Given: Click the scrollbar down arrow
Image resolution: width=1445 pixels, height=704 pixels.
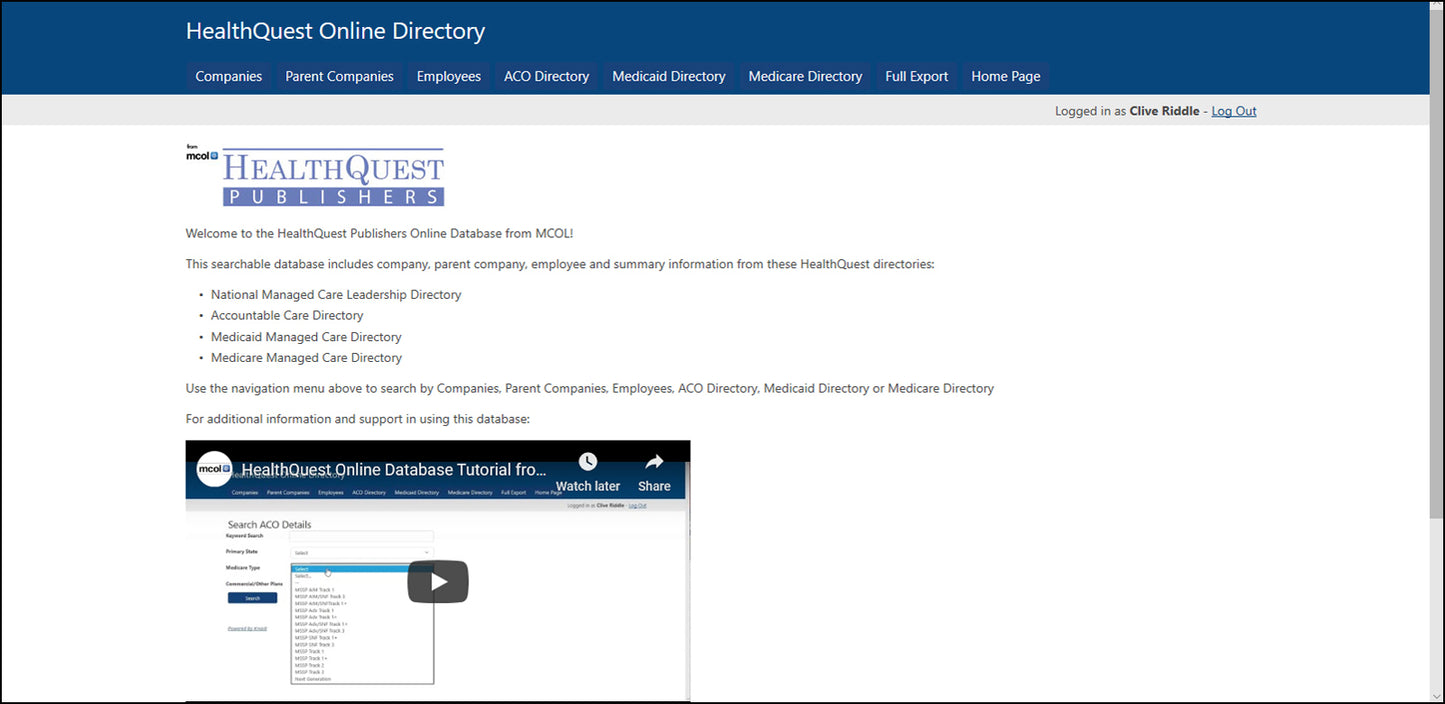Looking at the screenshot, I should pos(1437,696).
